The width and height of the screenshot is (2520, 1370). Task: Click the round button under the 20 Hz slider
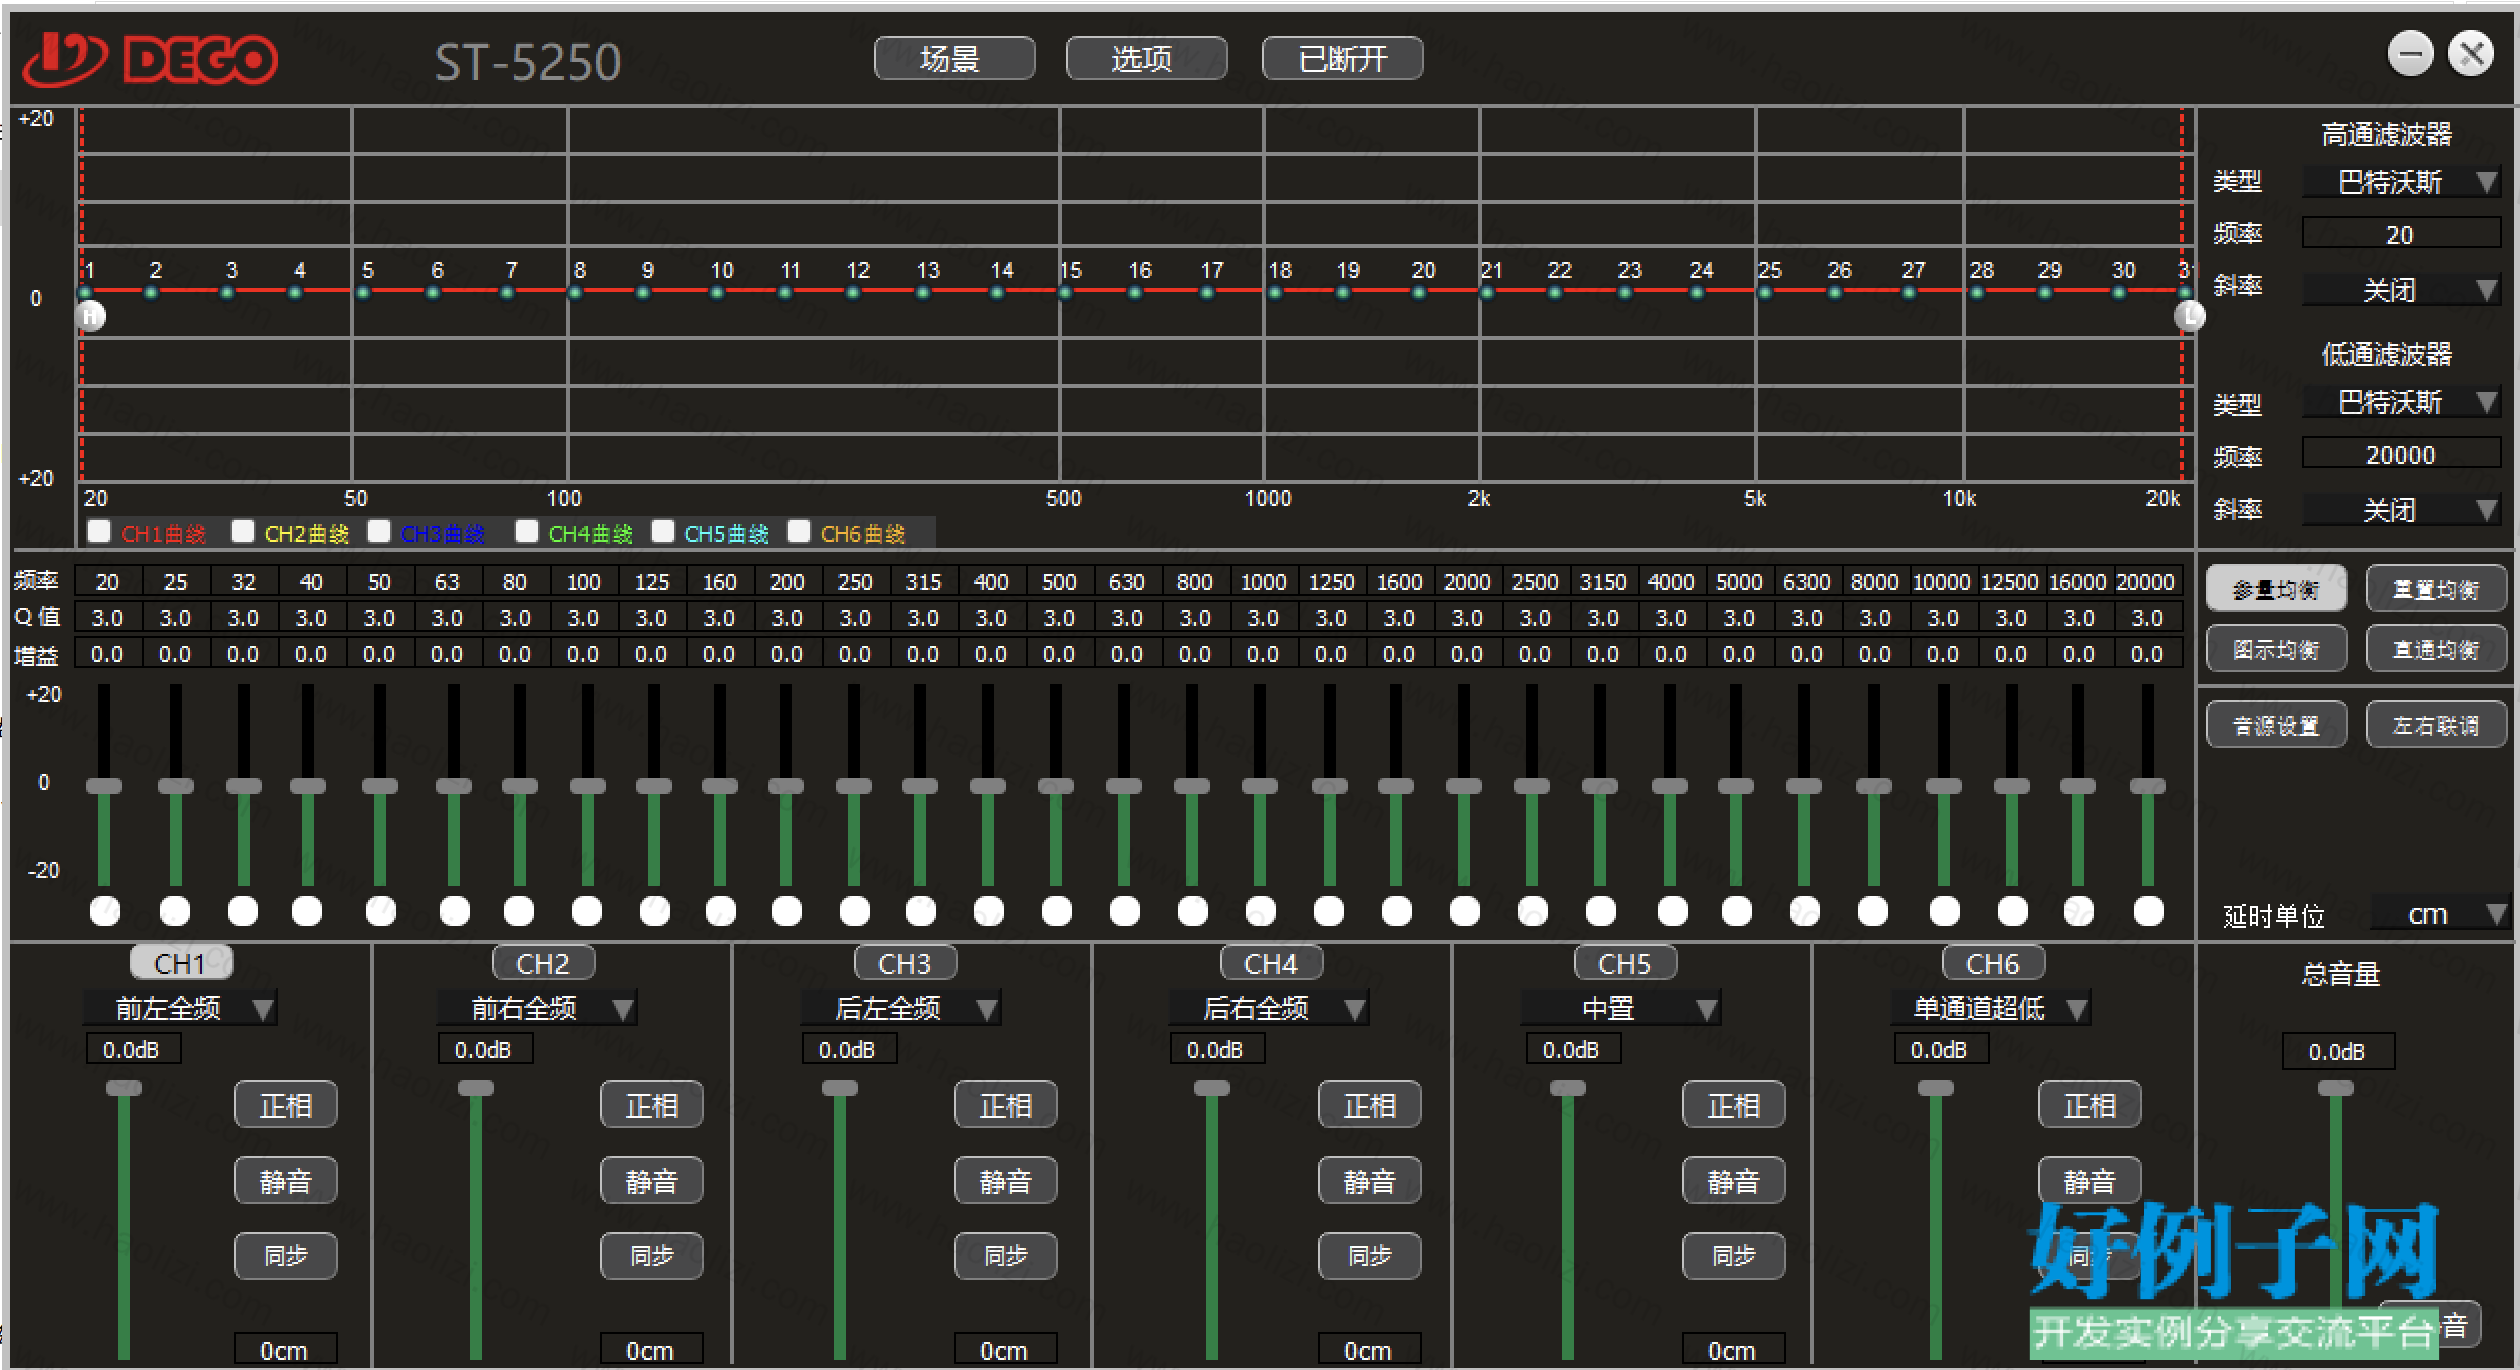pos(105,911)
